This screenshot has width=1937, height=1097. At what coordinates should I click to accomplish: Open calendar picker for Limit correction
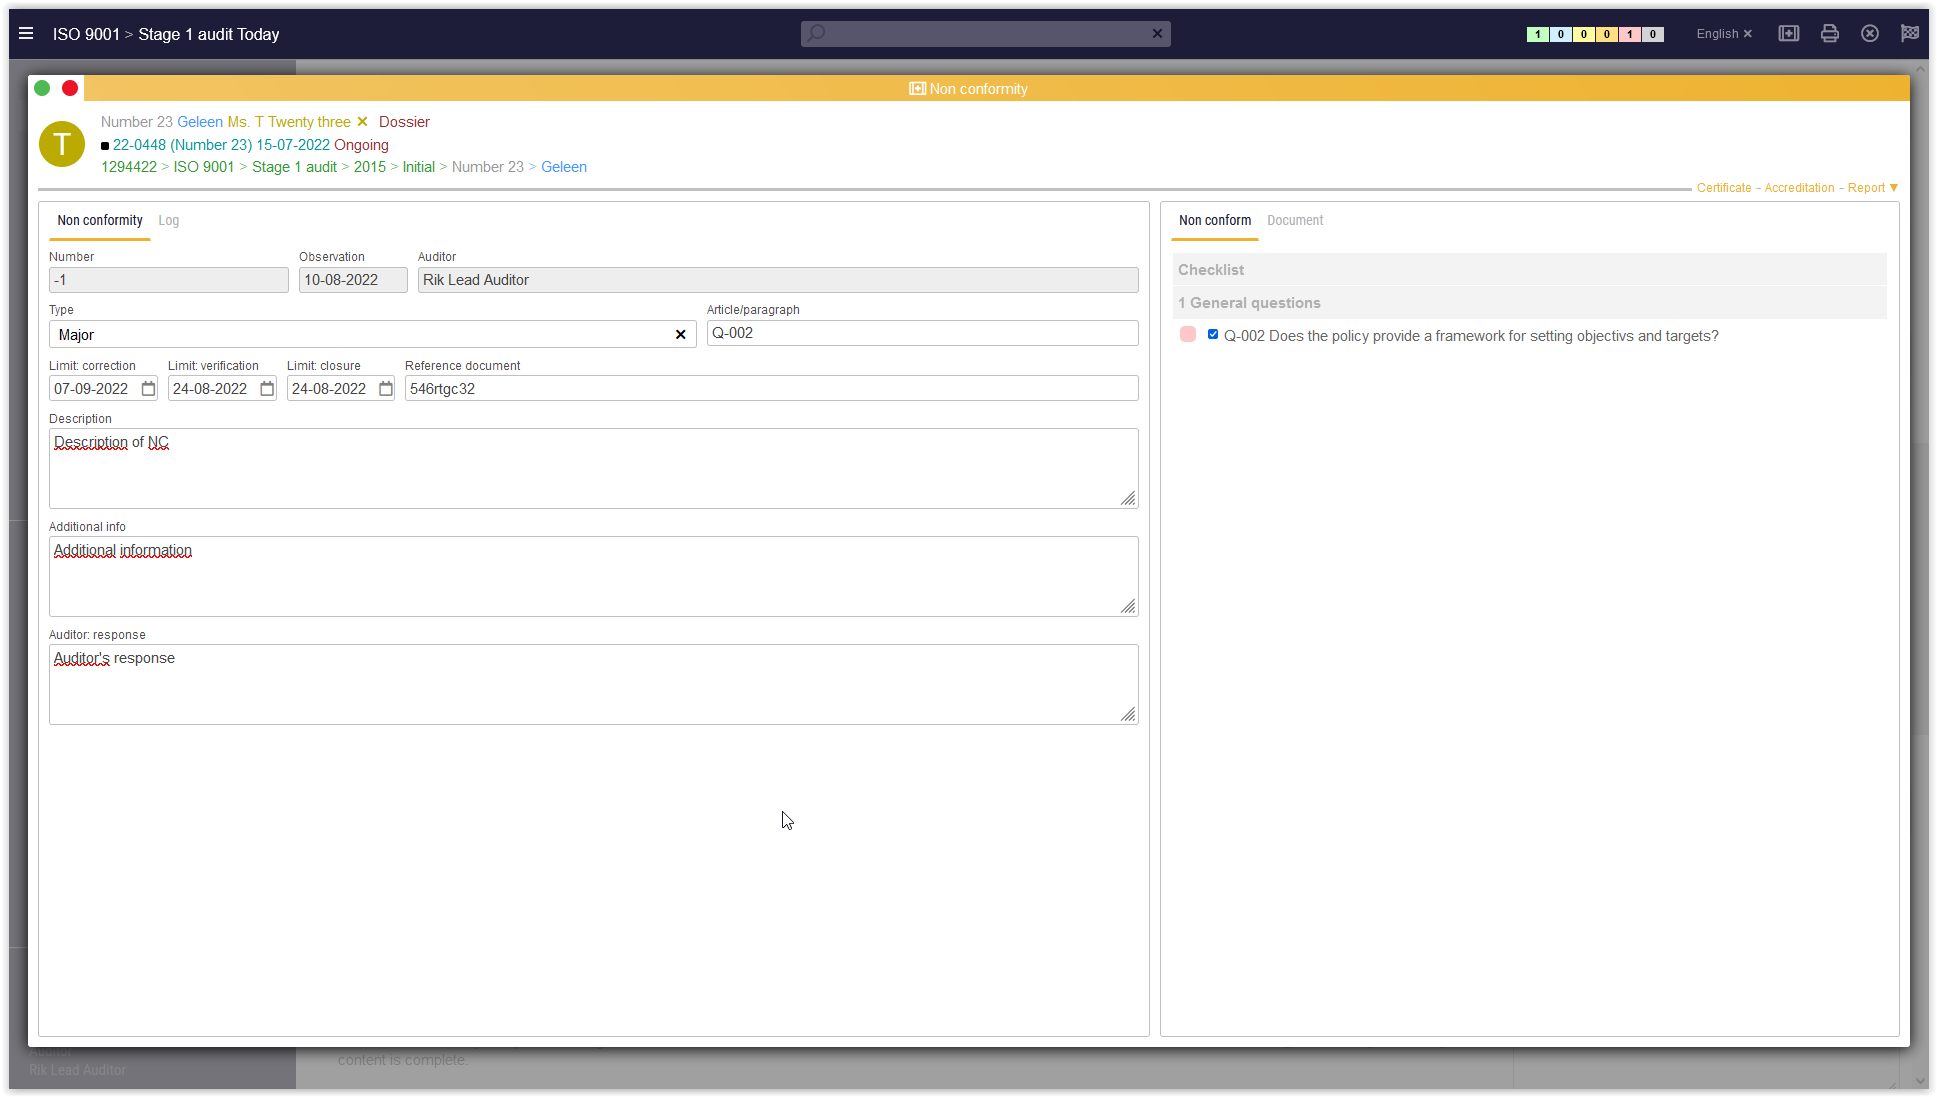pos(148,389)
